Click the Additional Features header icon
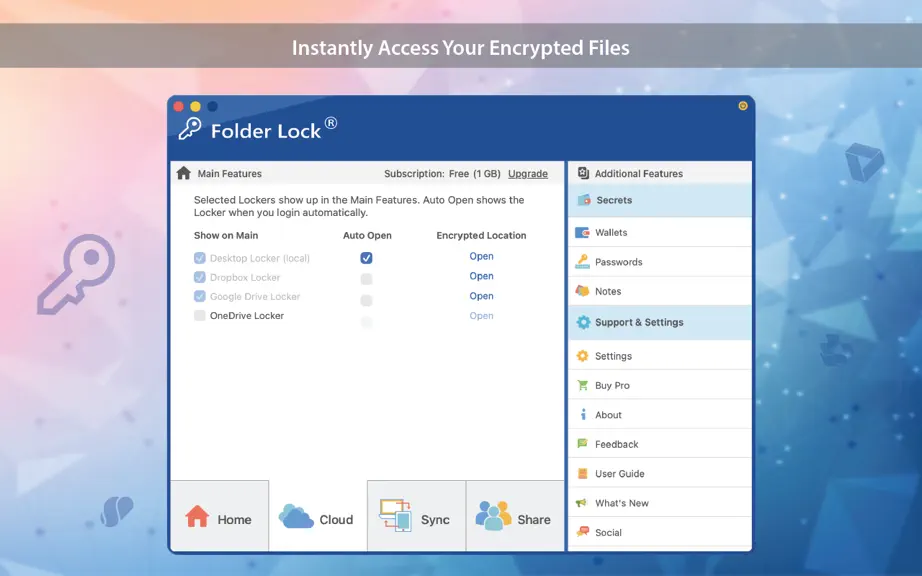This screenshot has height=576, width=922. pos(583,173)
